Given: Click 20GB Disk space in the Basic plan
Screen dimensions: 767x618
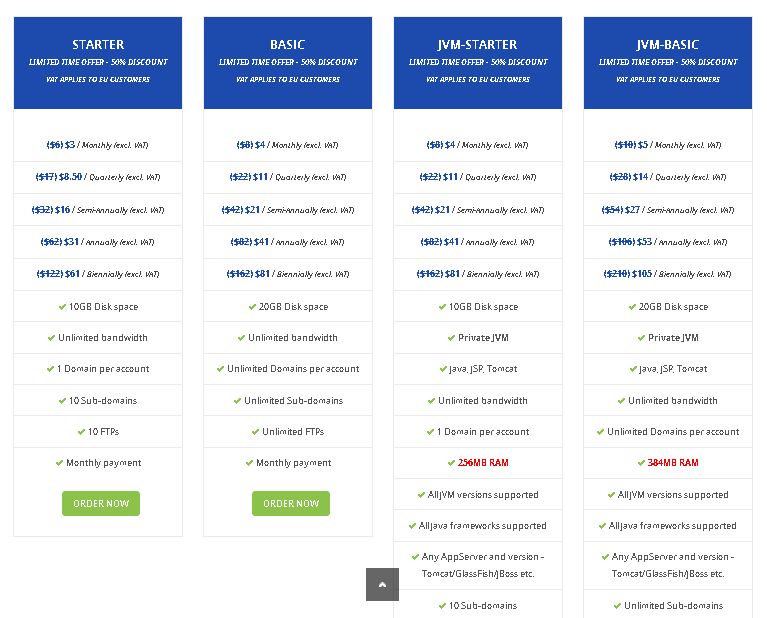Looking at the screenshot, I should point(293,307).
